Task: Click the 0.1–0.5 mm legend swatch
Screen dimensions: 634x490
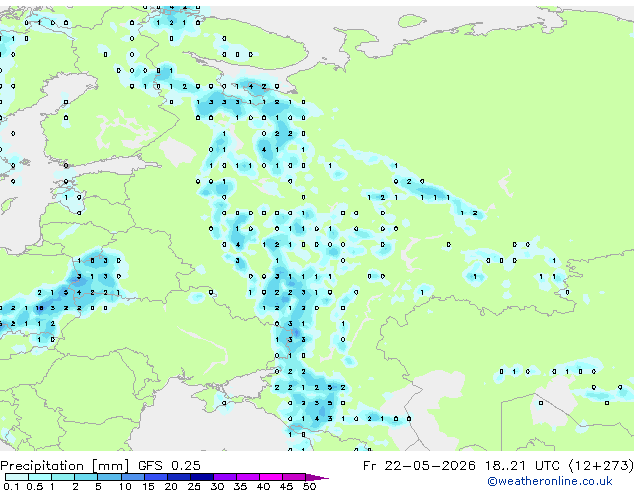Action: tap(17, 477)
